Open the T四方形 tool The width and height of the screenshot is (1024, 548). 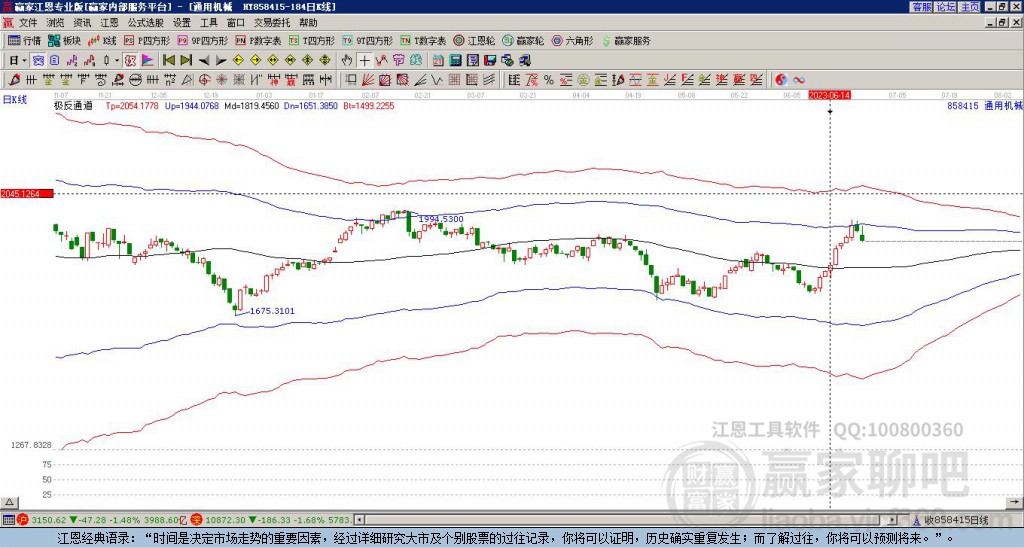[x=312, y=40]
